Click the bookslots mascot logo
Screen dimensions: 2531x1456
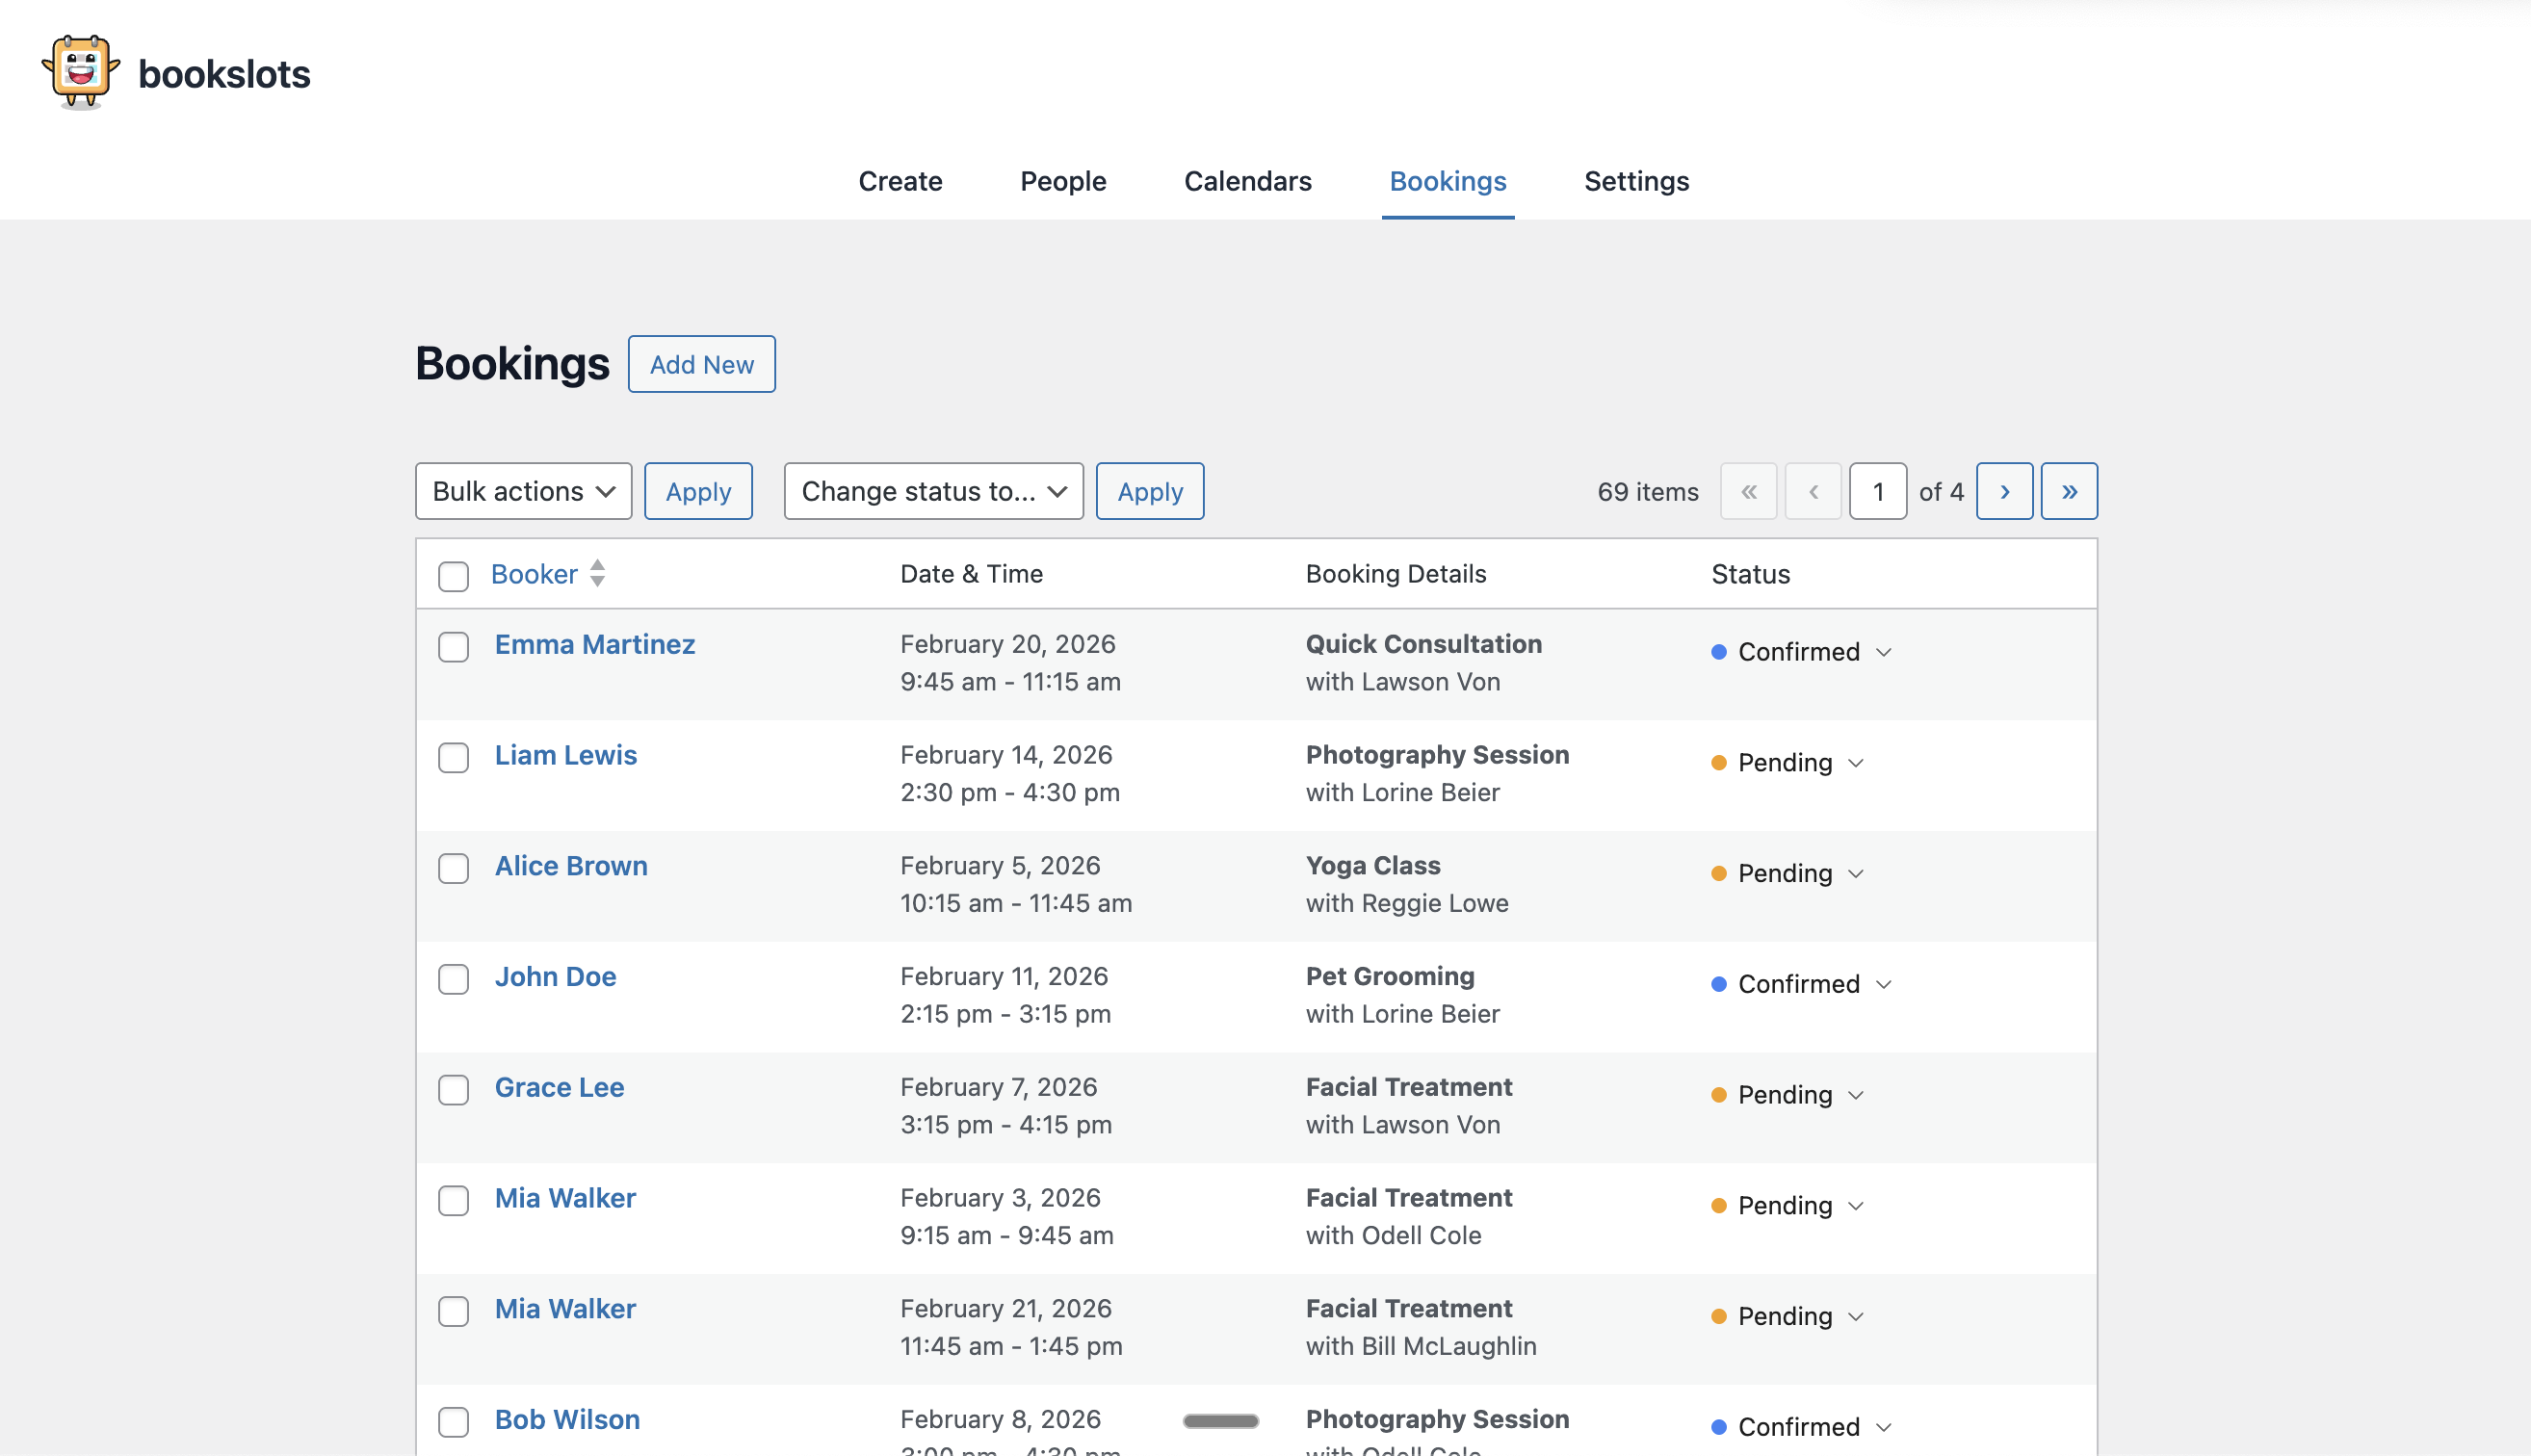click(80, 72)
